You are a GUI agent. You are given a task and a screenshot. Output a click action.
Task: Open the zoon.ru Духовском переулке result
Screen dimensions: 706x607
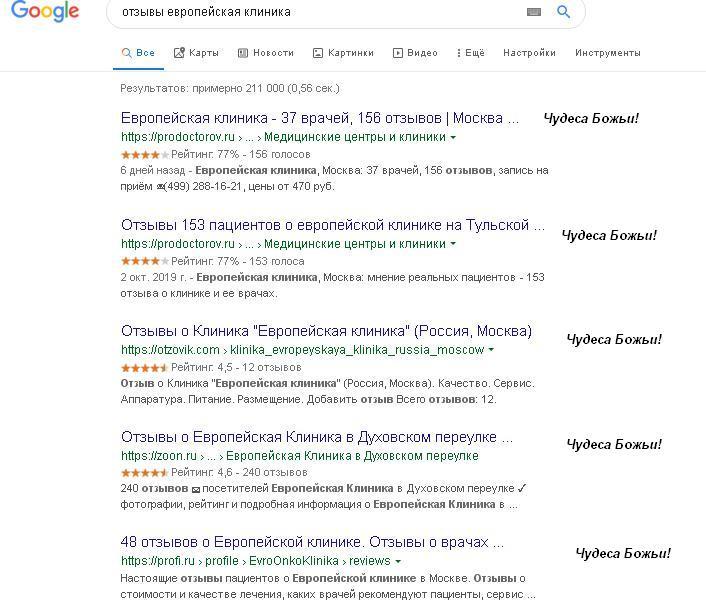click(317, 437)
